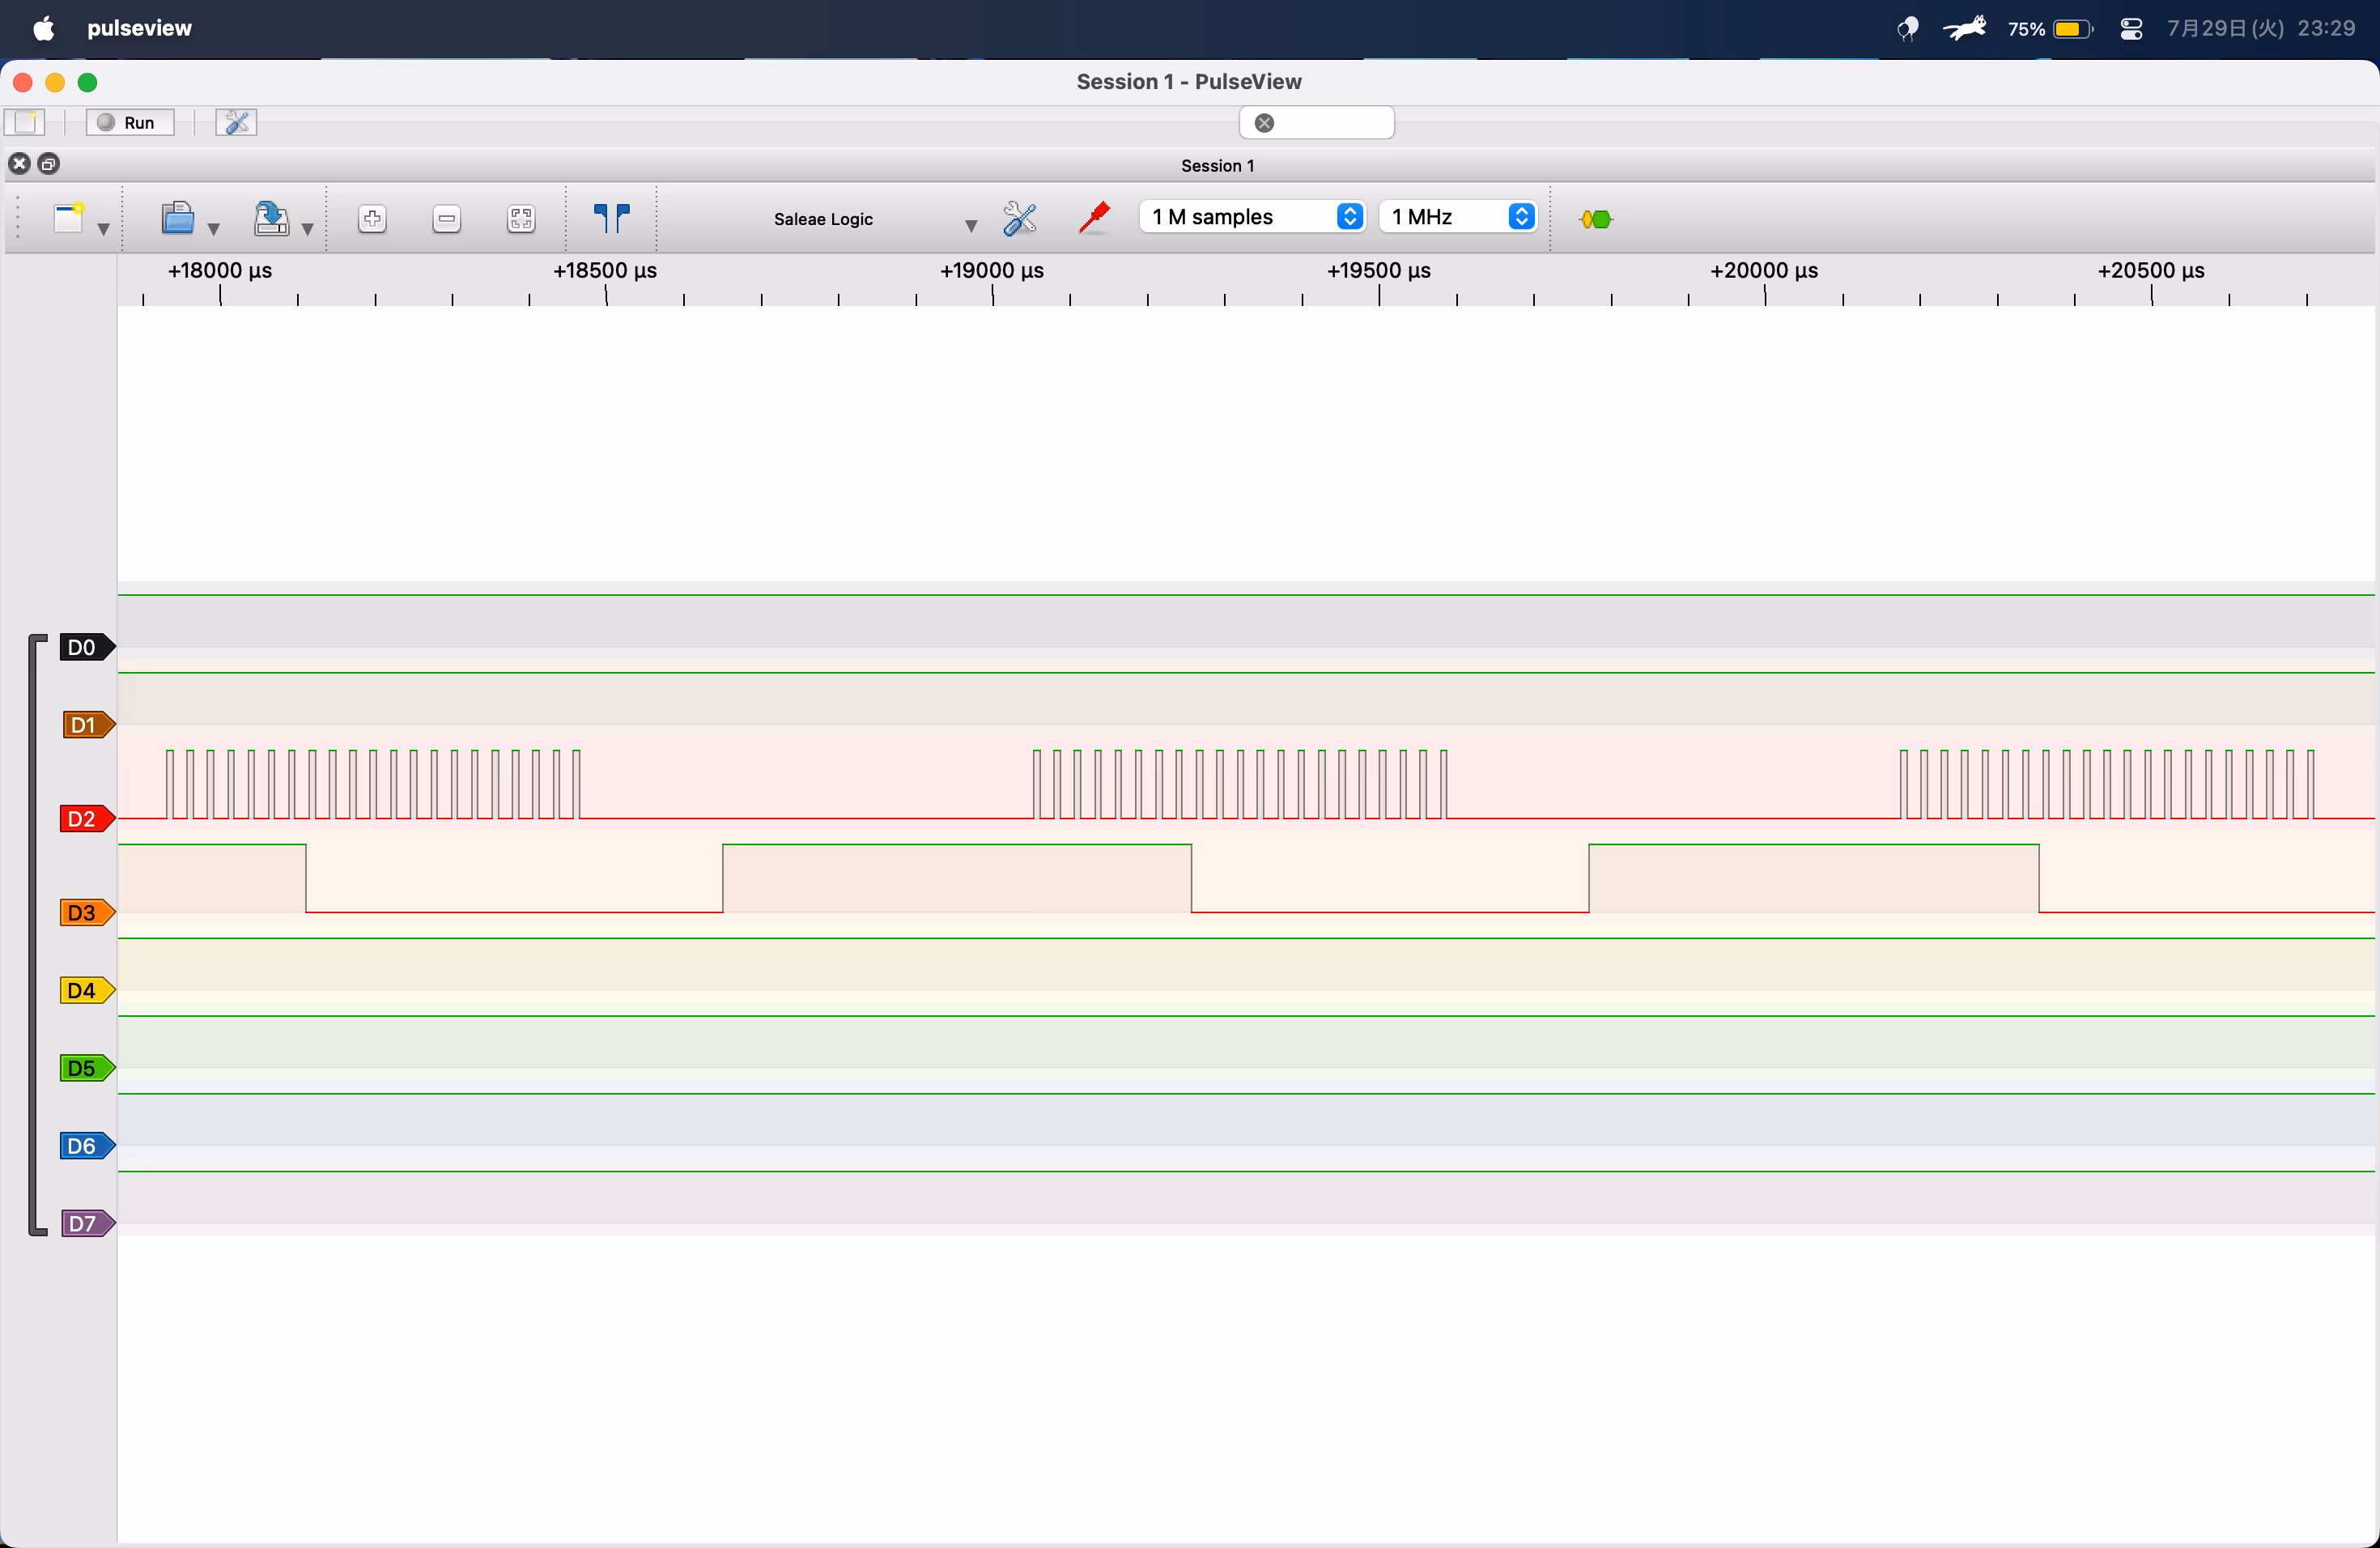The width and height of the screenshot is (2380, 1548).
Task: Expand the open file dropdown arrow
Action: (213, 229)
